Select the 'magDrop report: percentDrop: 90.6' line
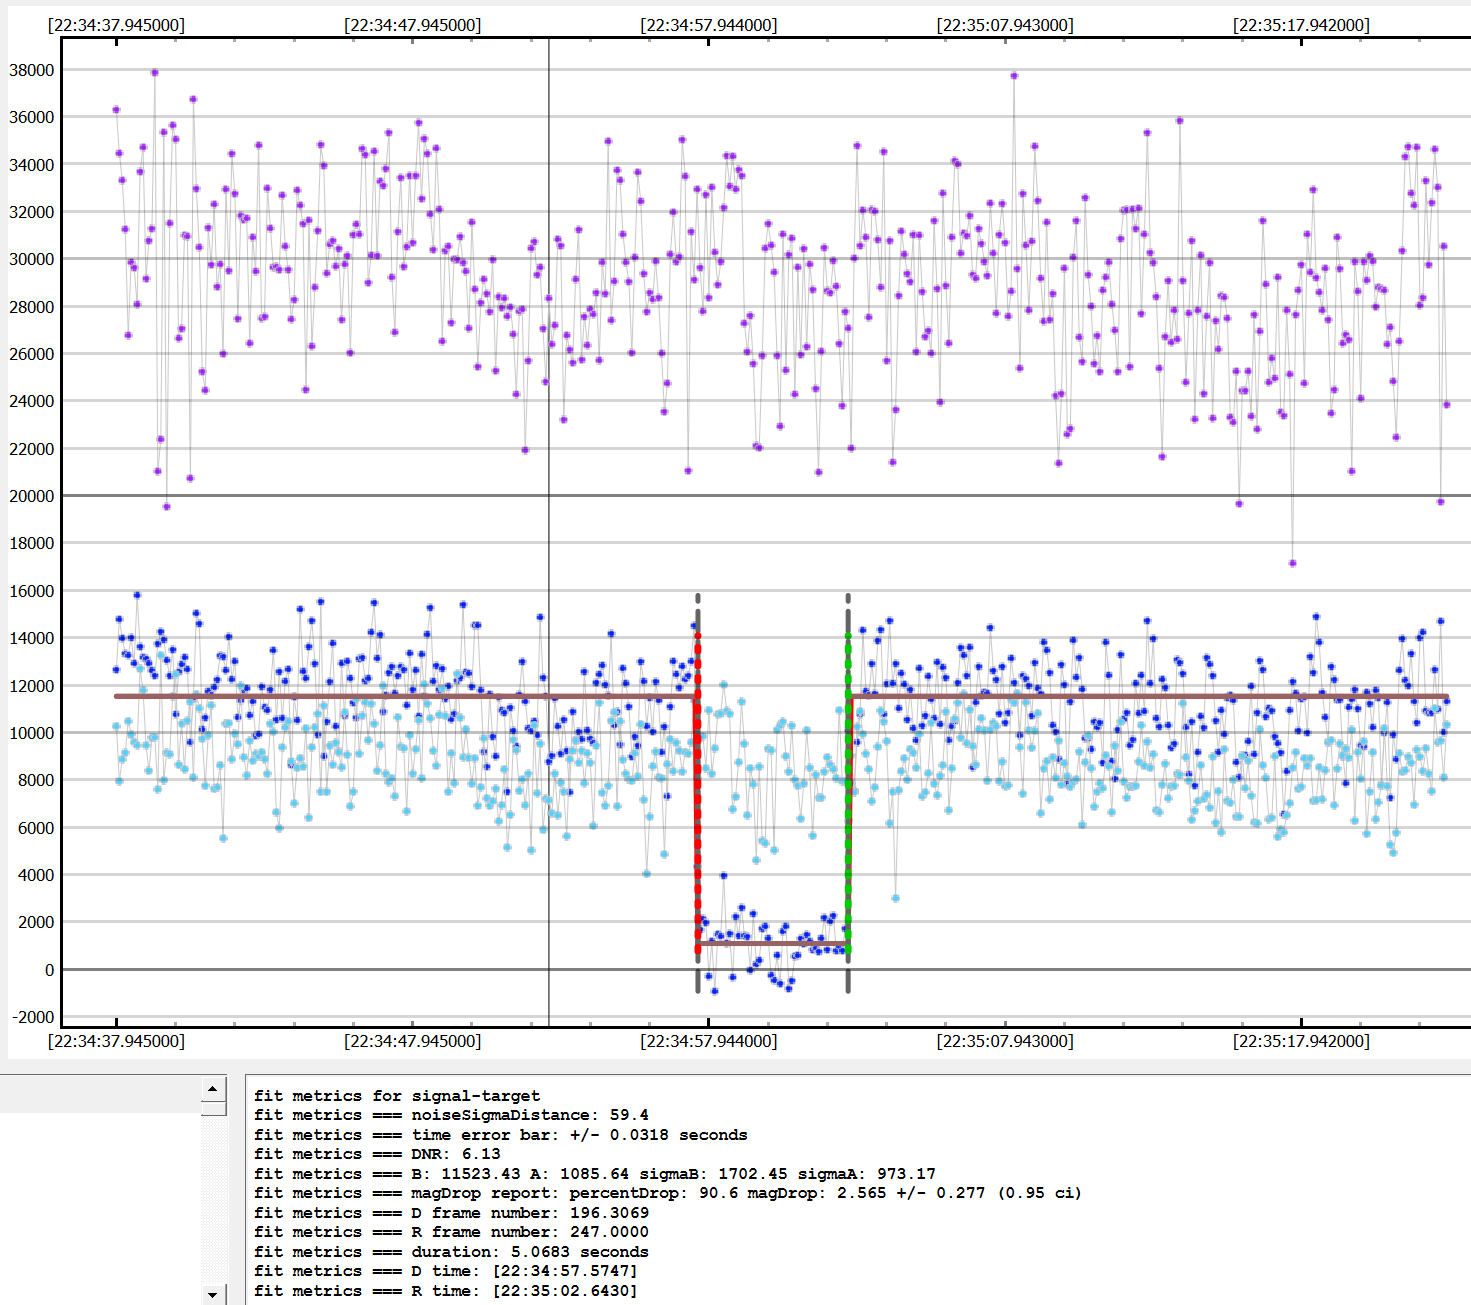 (x=668, y=1193)
